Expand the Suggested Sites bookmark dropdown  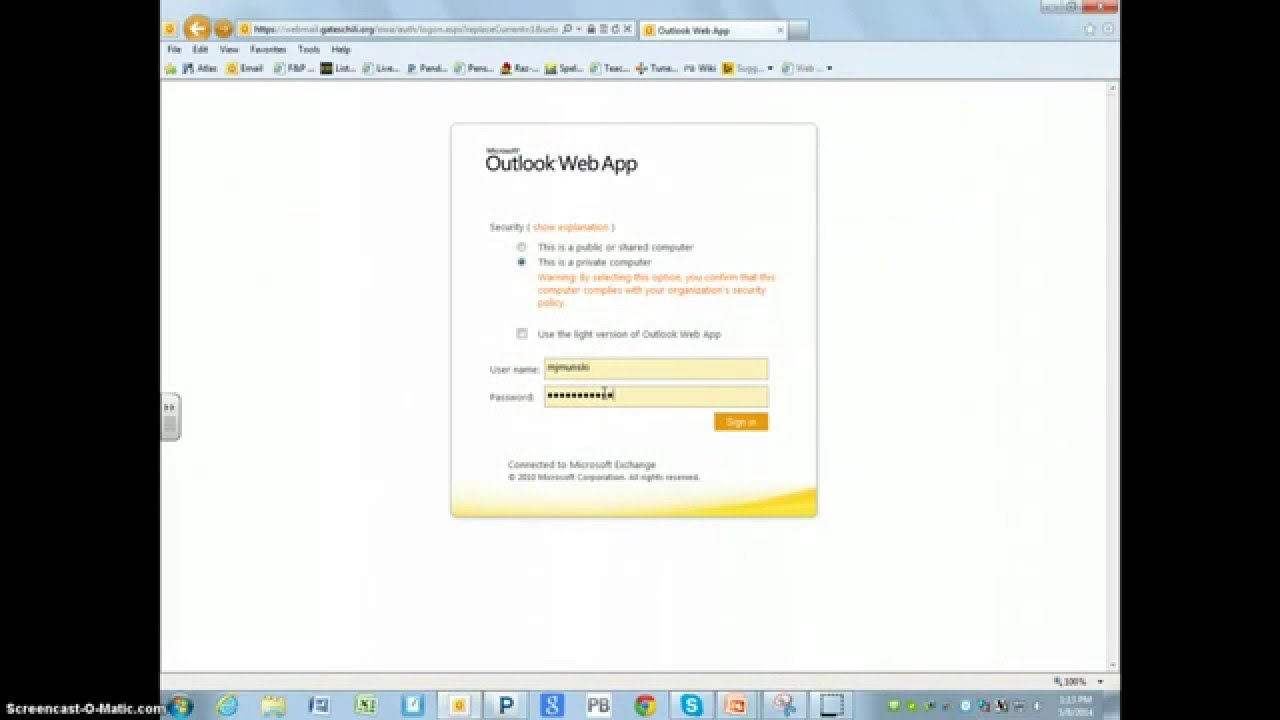coord(770,68)
